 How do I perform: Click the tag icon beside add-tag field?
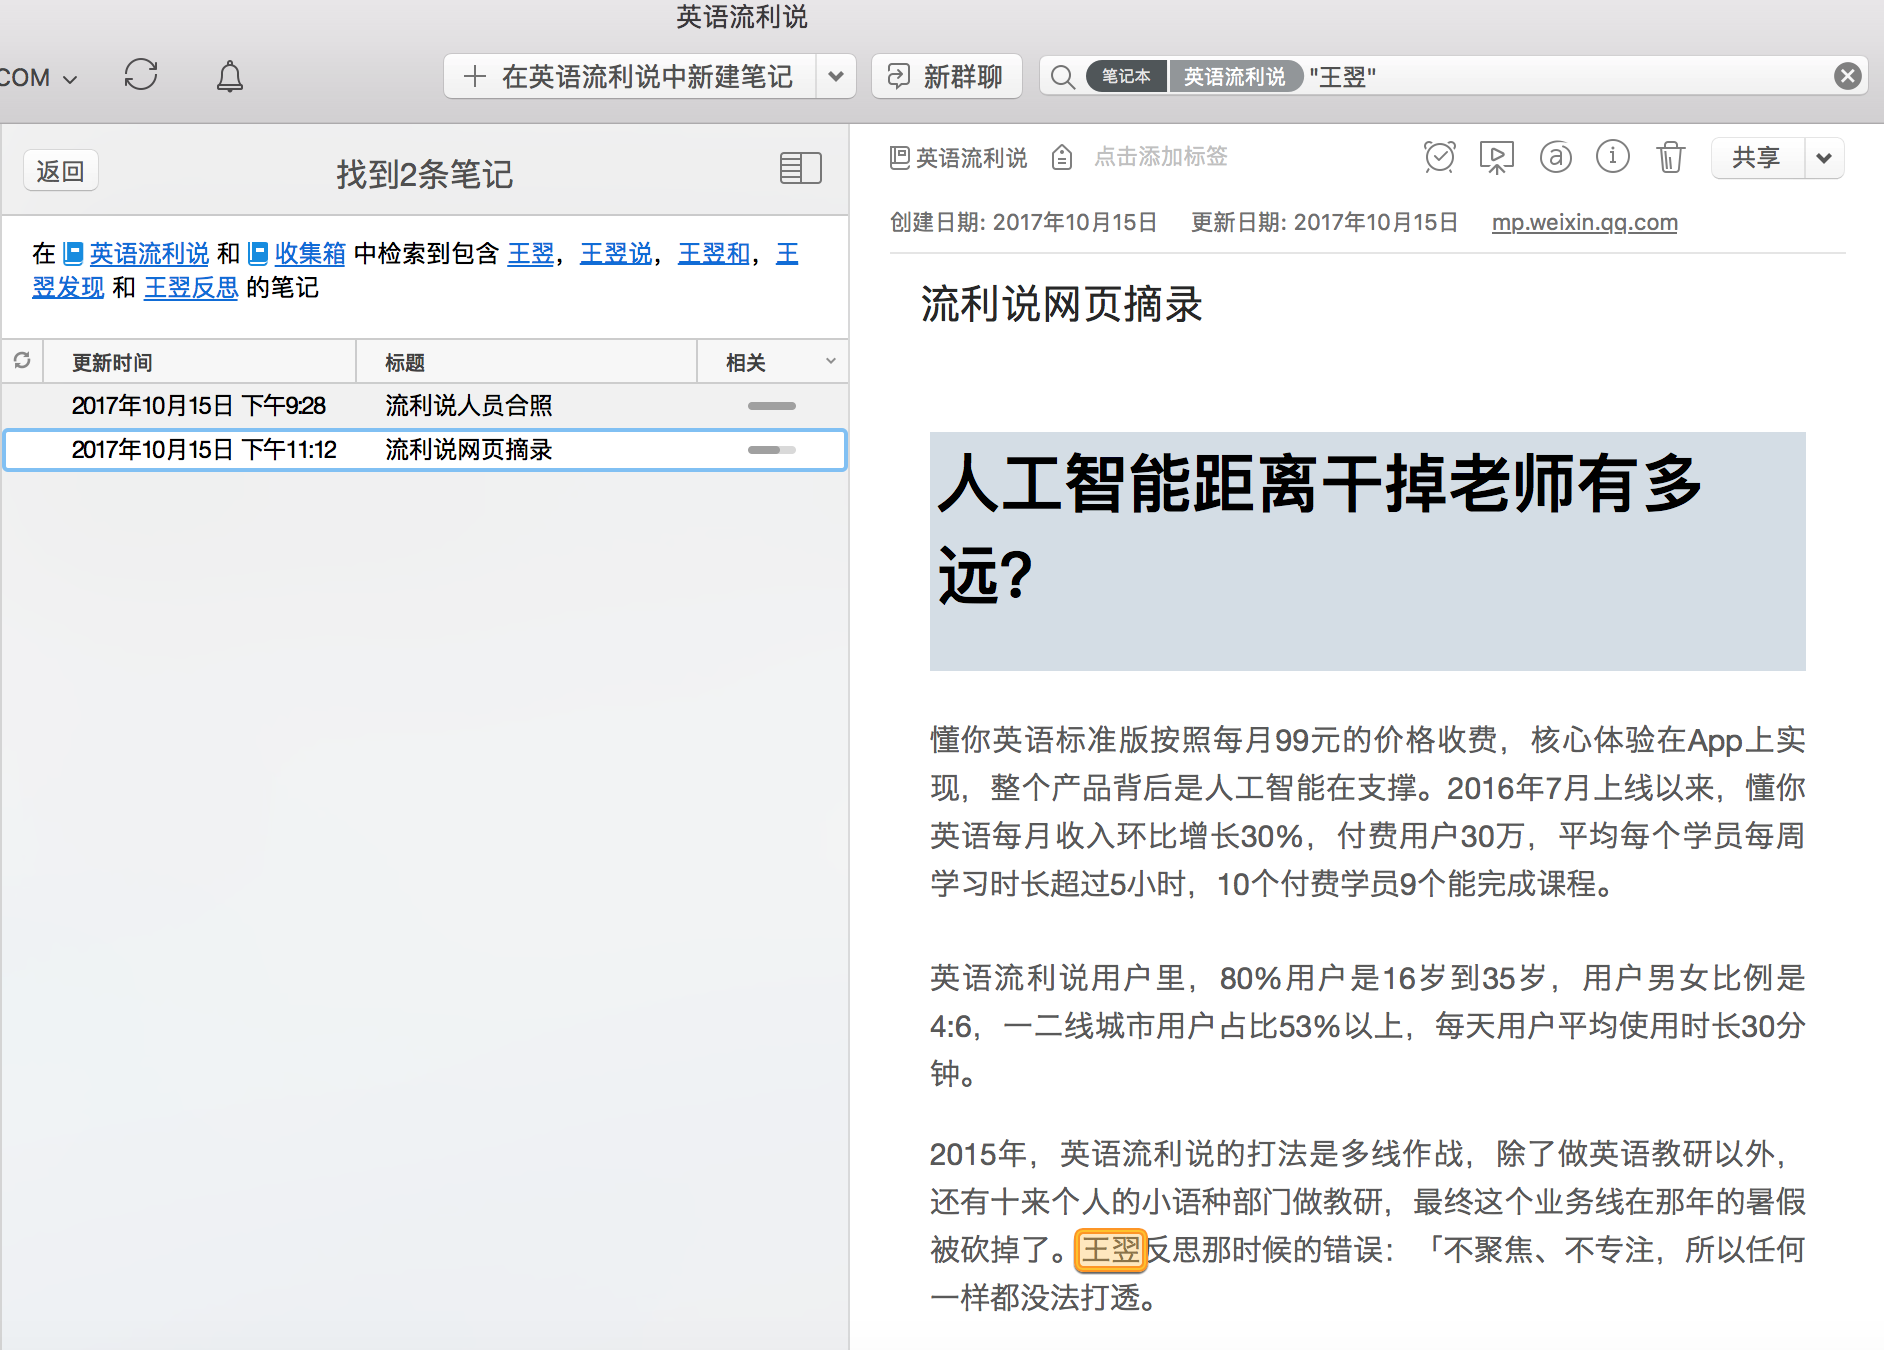(x=1062, y=157)
